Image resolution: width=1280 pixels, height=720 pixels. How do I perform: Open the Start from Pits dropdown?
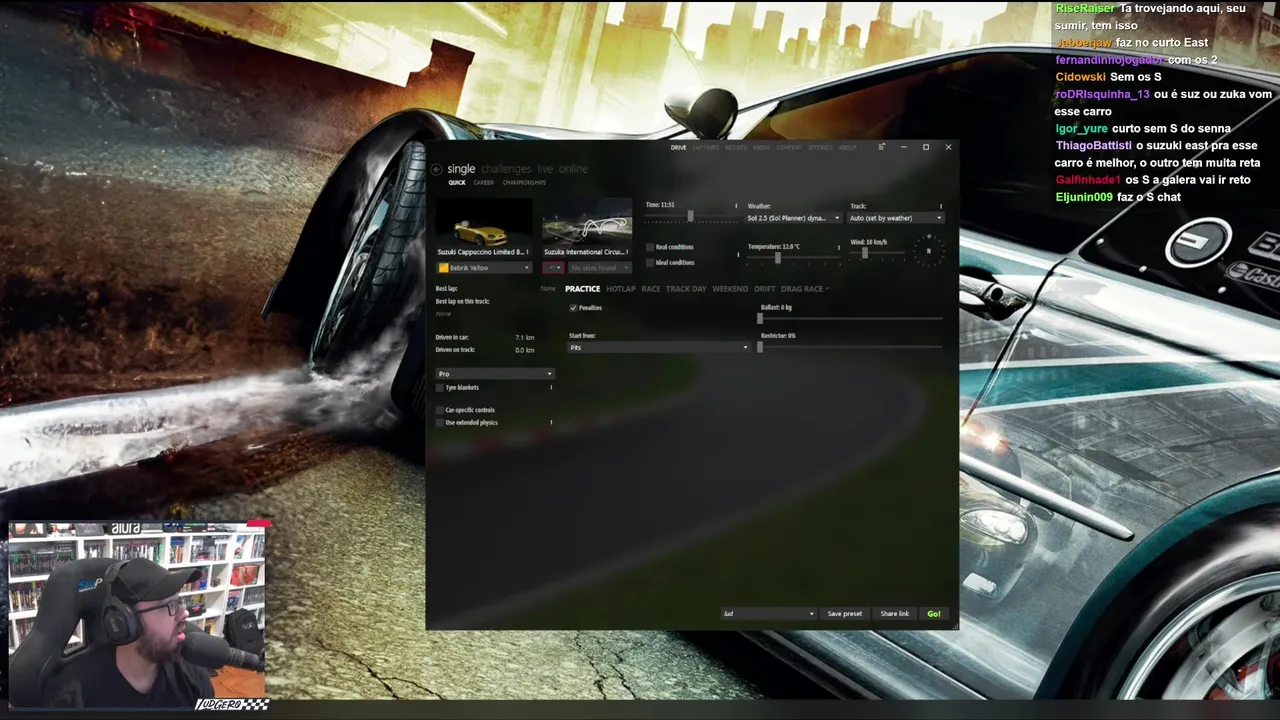(658, 347)
